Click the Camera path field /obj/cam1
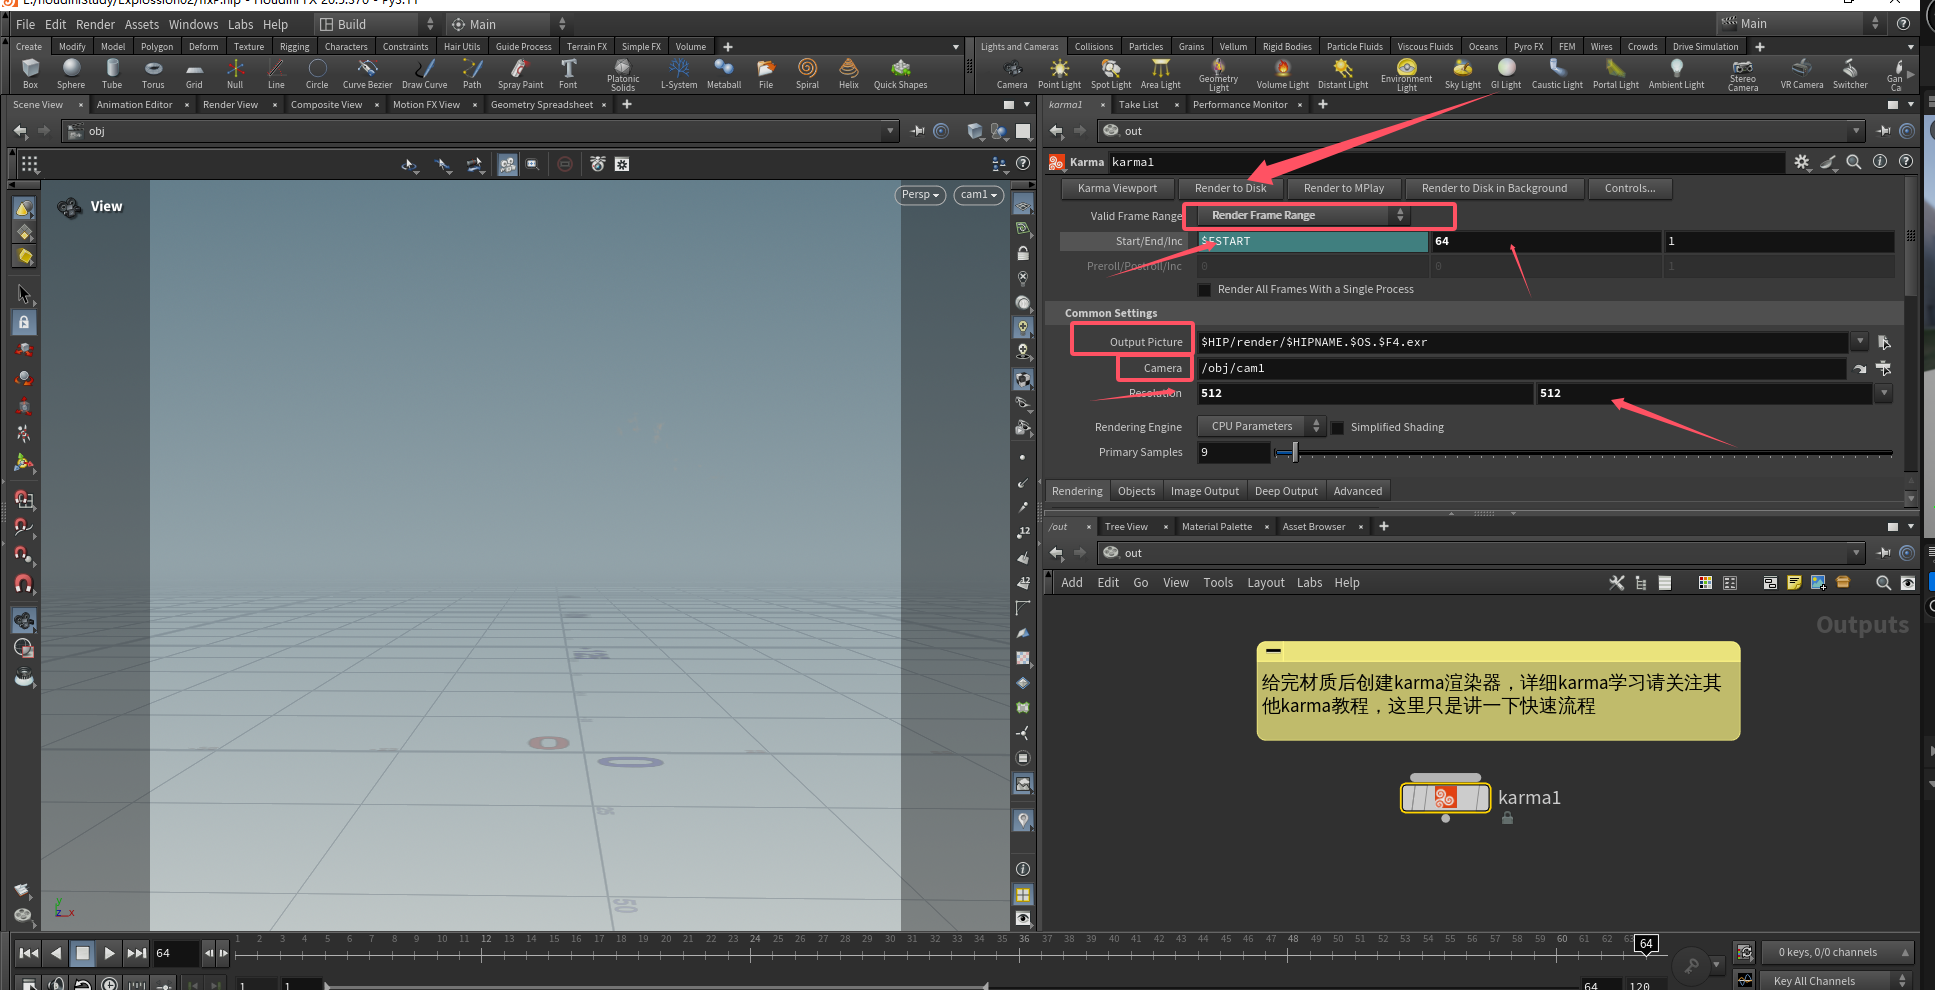This screenshot has height=990, width=1935. pos(1521,368)
